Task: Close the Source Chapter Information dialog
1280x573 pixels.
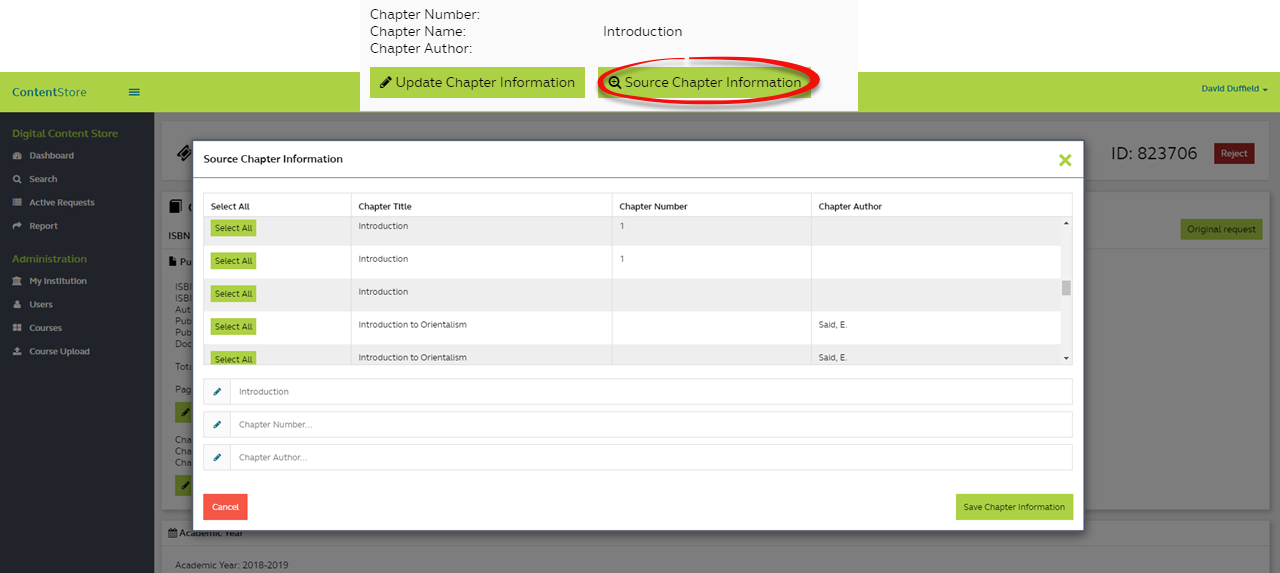Action: coord(1065,160)
